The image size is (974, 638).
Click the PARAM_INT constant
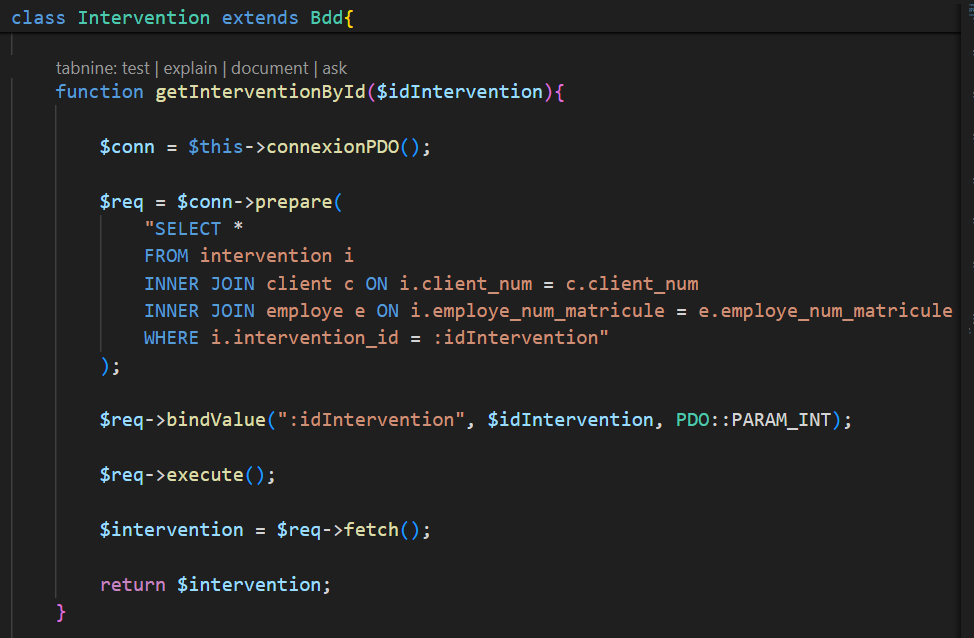click(781, 420)
